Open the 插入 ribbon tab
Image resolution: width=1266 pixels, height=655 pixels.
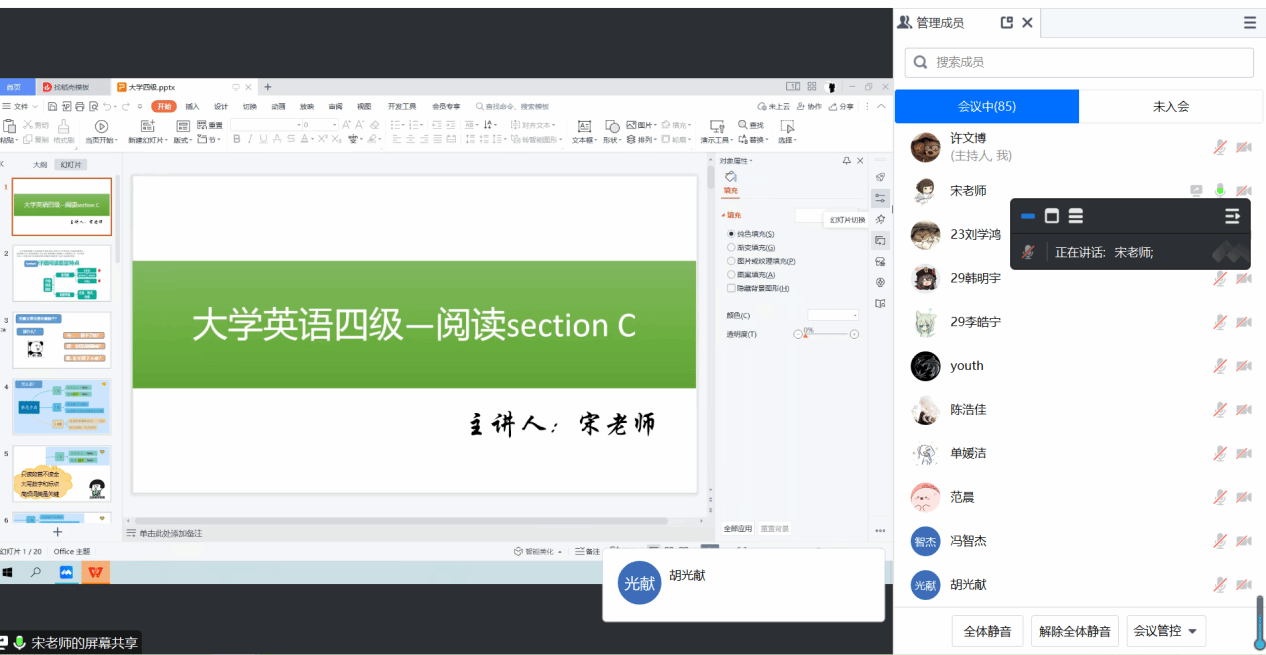pyautogui.click(x=192, y=106)
